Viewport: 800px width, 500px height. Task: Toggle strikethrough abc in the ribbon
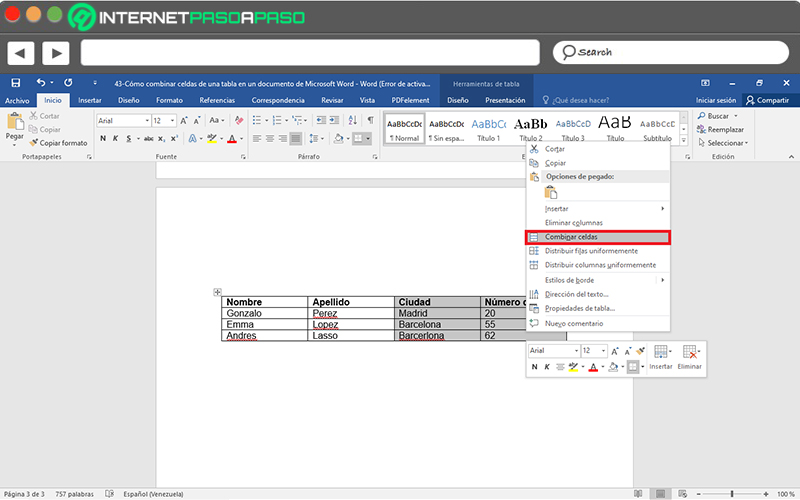point(148,138)
